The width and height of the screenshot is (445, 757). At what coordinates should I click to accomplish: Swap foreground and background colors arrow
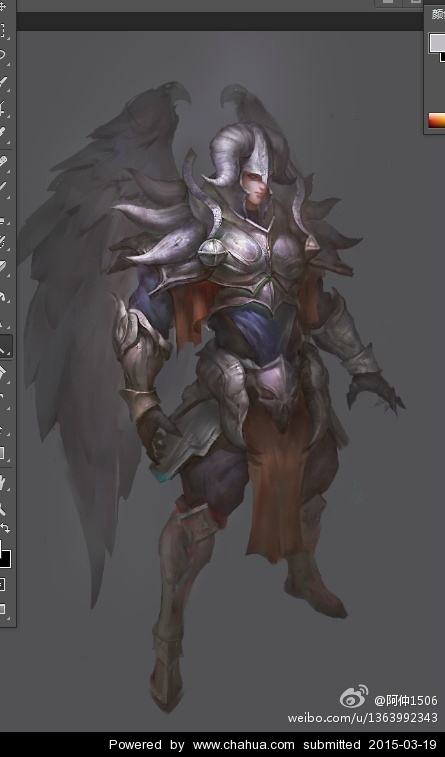coord(5,528)
